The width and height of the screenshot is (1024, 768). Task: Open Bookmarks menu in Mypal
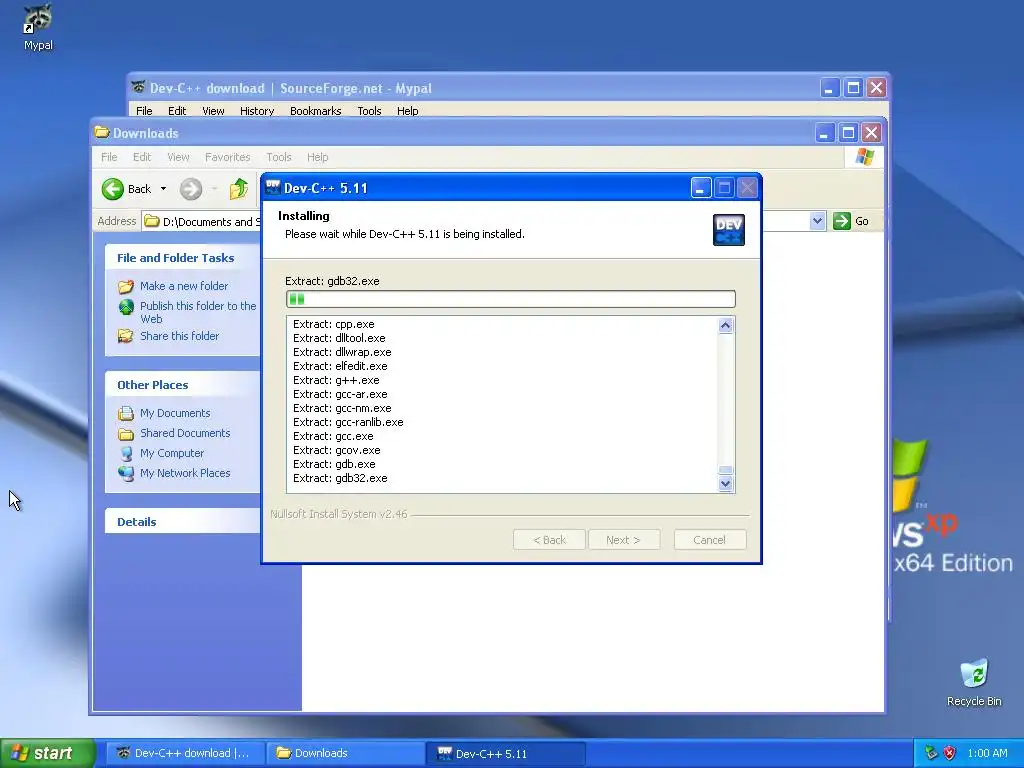[x=315, y=111]
